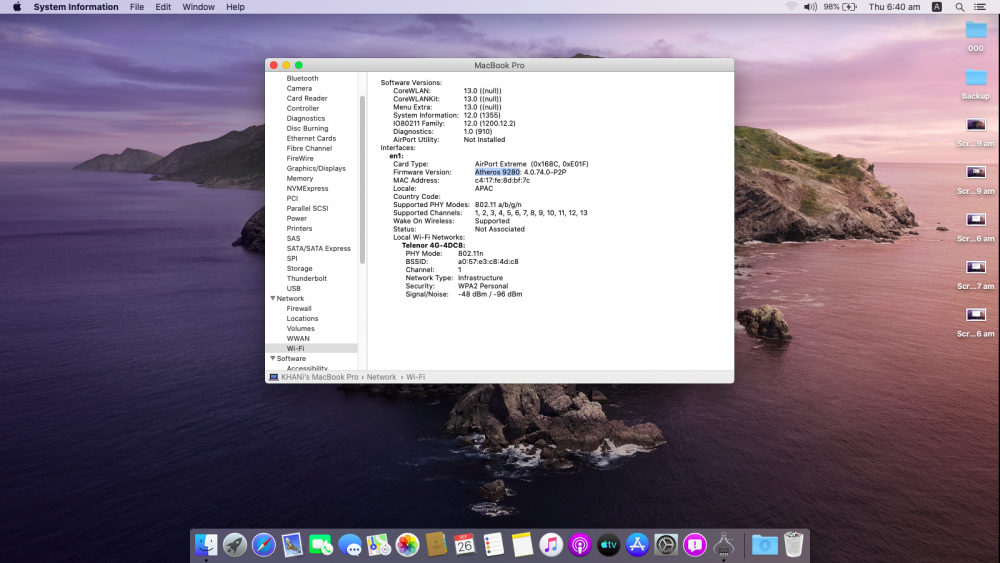Viewport: 1000px width, 563px height.
Task: Select SATA/SATA Express in sidebar
Action: [318, 249]
